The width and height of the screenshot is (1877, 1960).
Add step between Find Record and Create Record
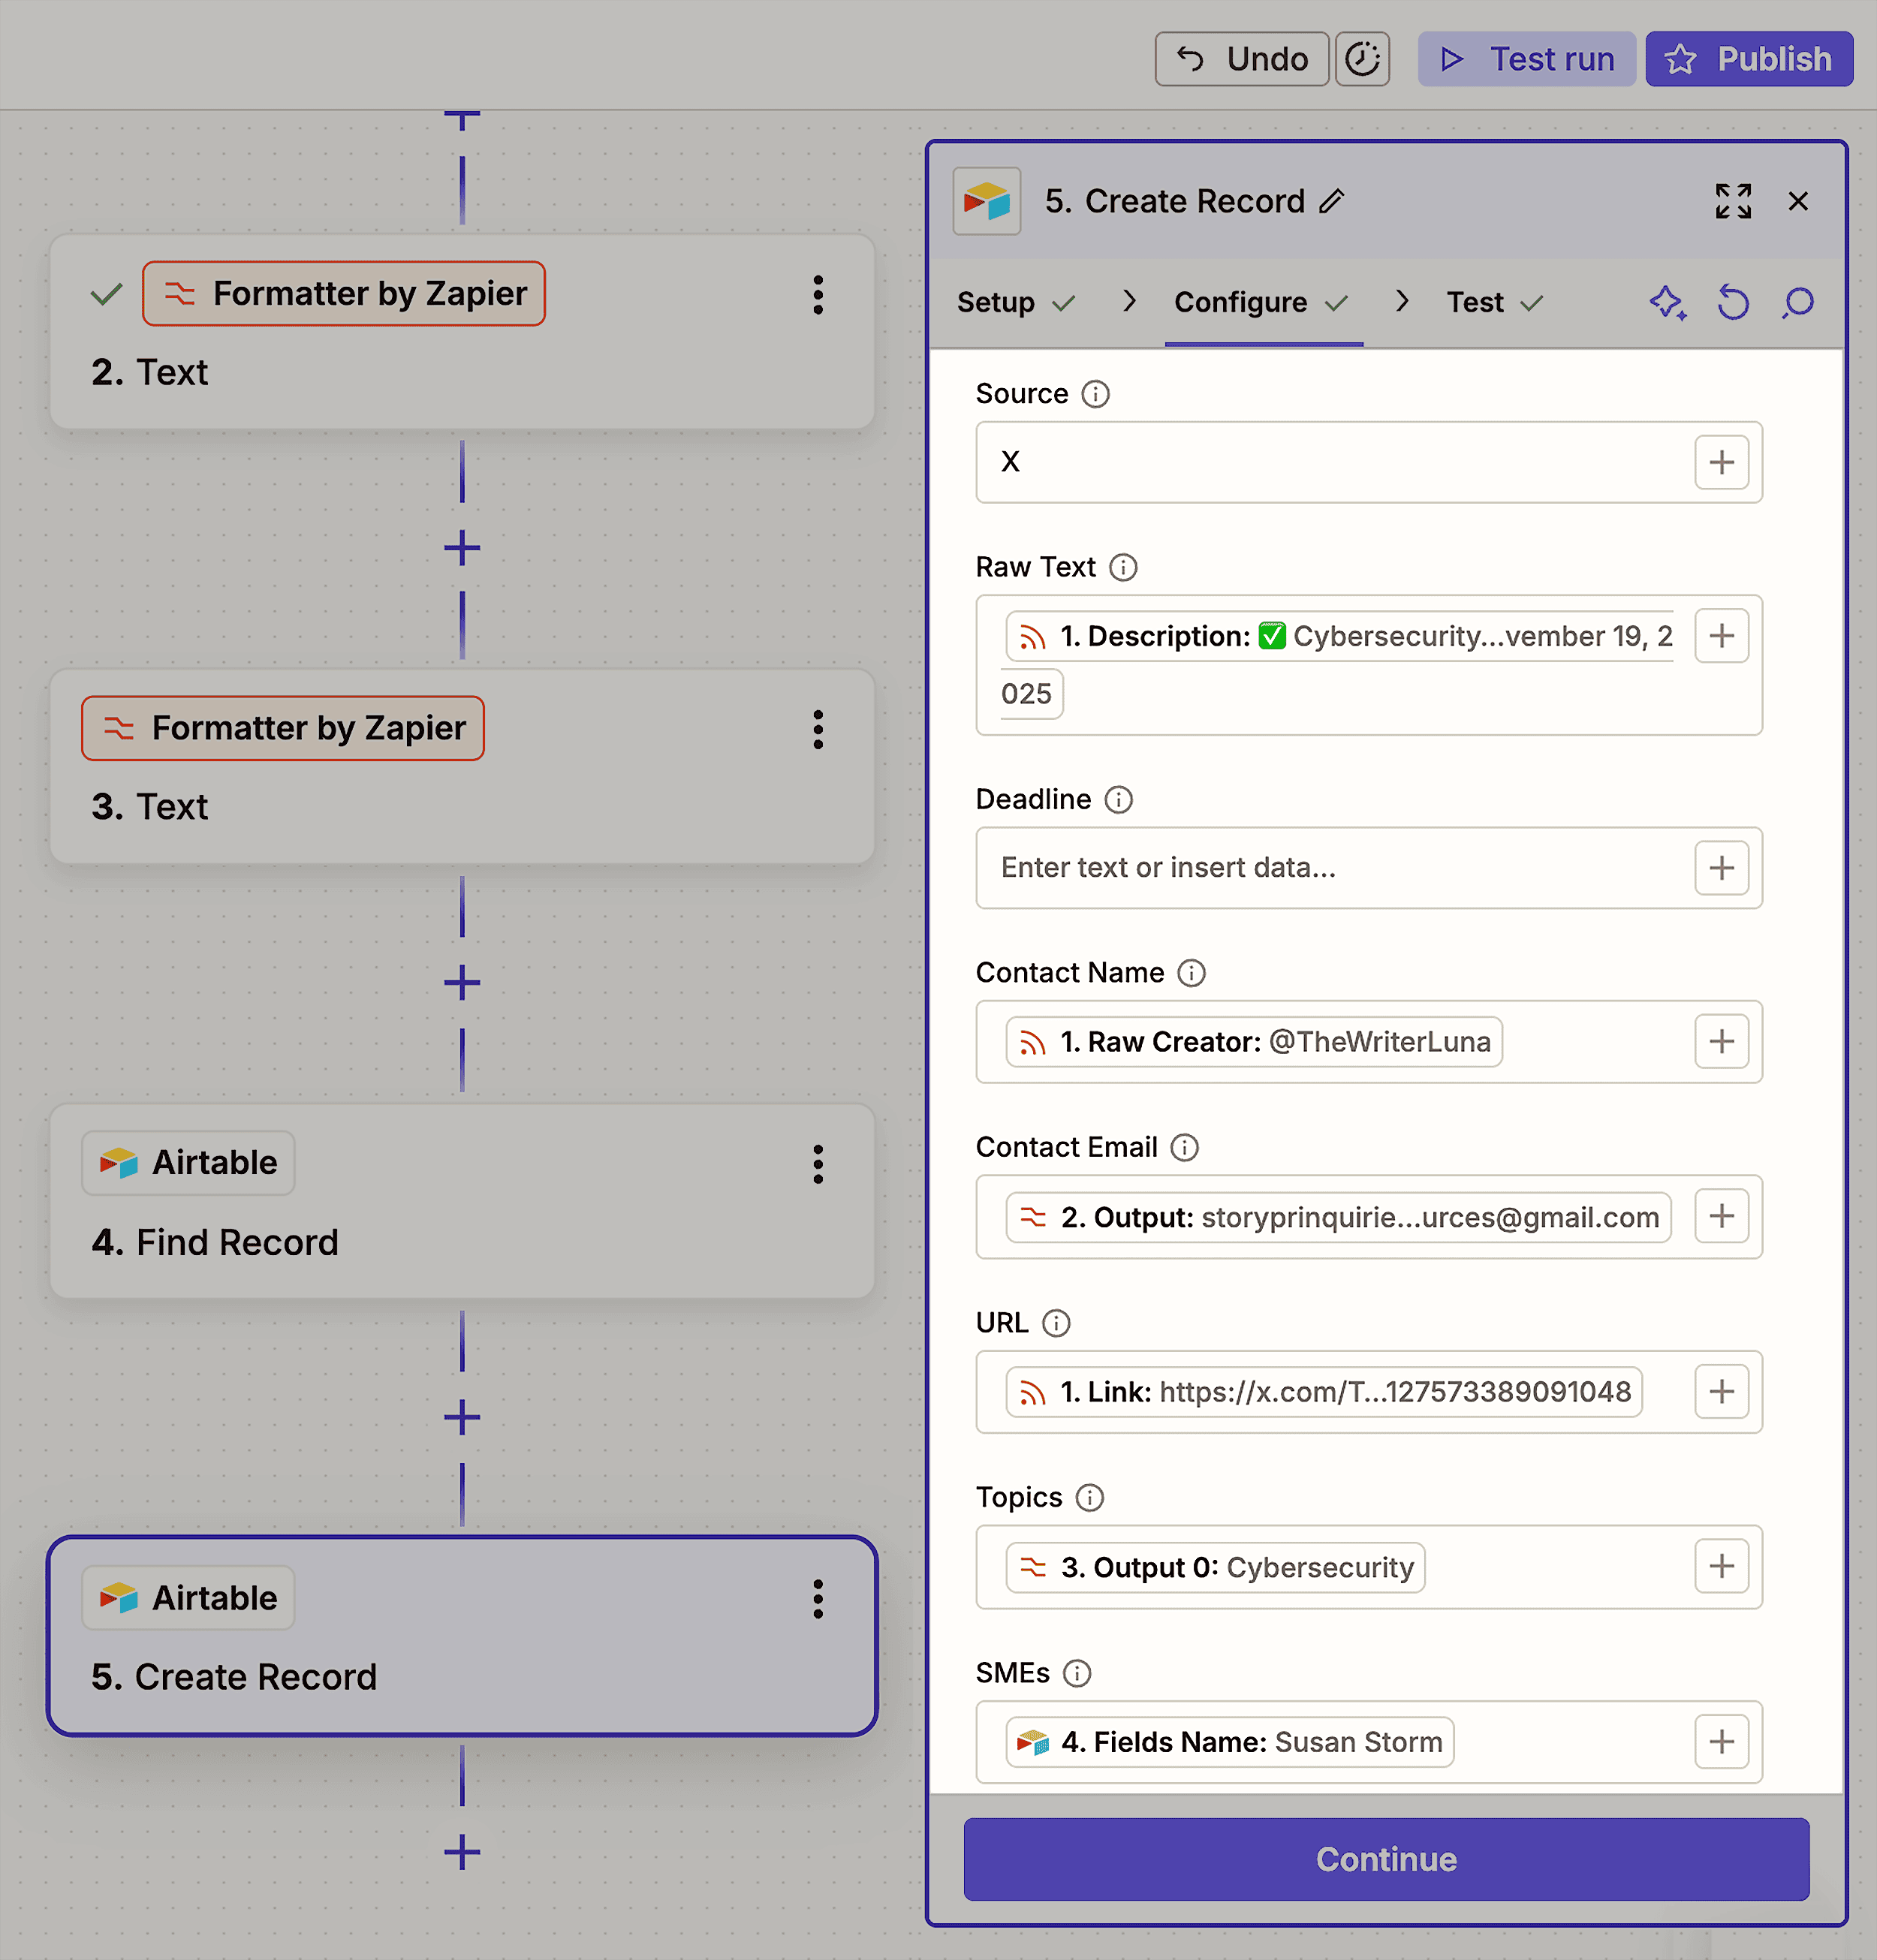pyautogui.click(x=462, y=1417)
